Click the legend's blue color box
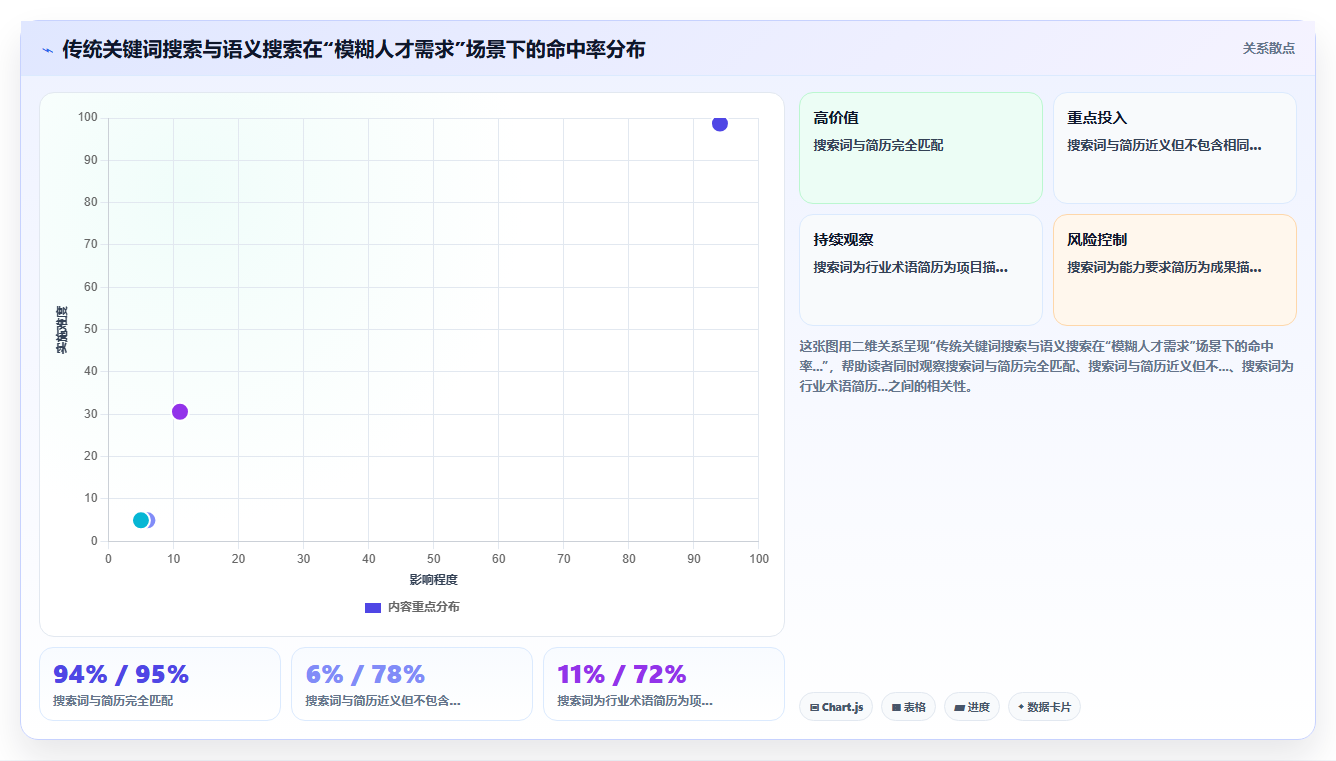The width and height of the screenshot is (1336, 761). [373, 607]
